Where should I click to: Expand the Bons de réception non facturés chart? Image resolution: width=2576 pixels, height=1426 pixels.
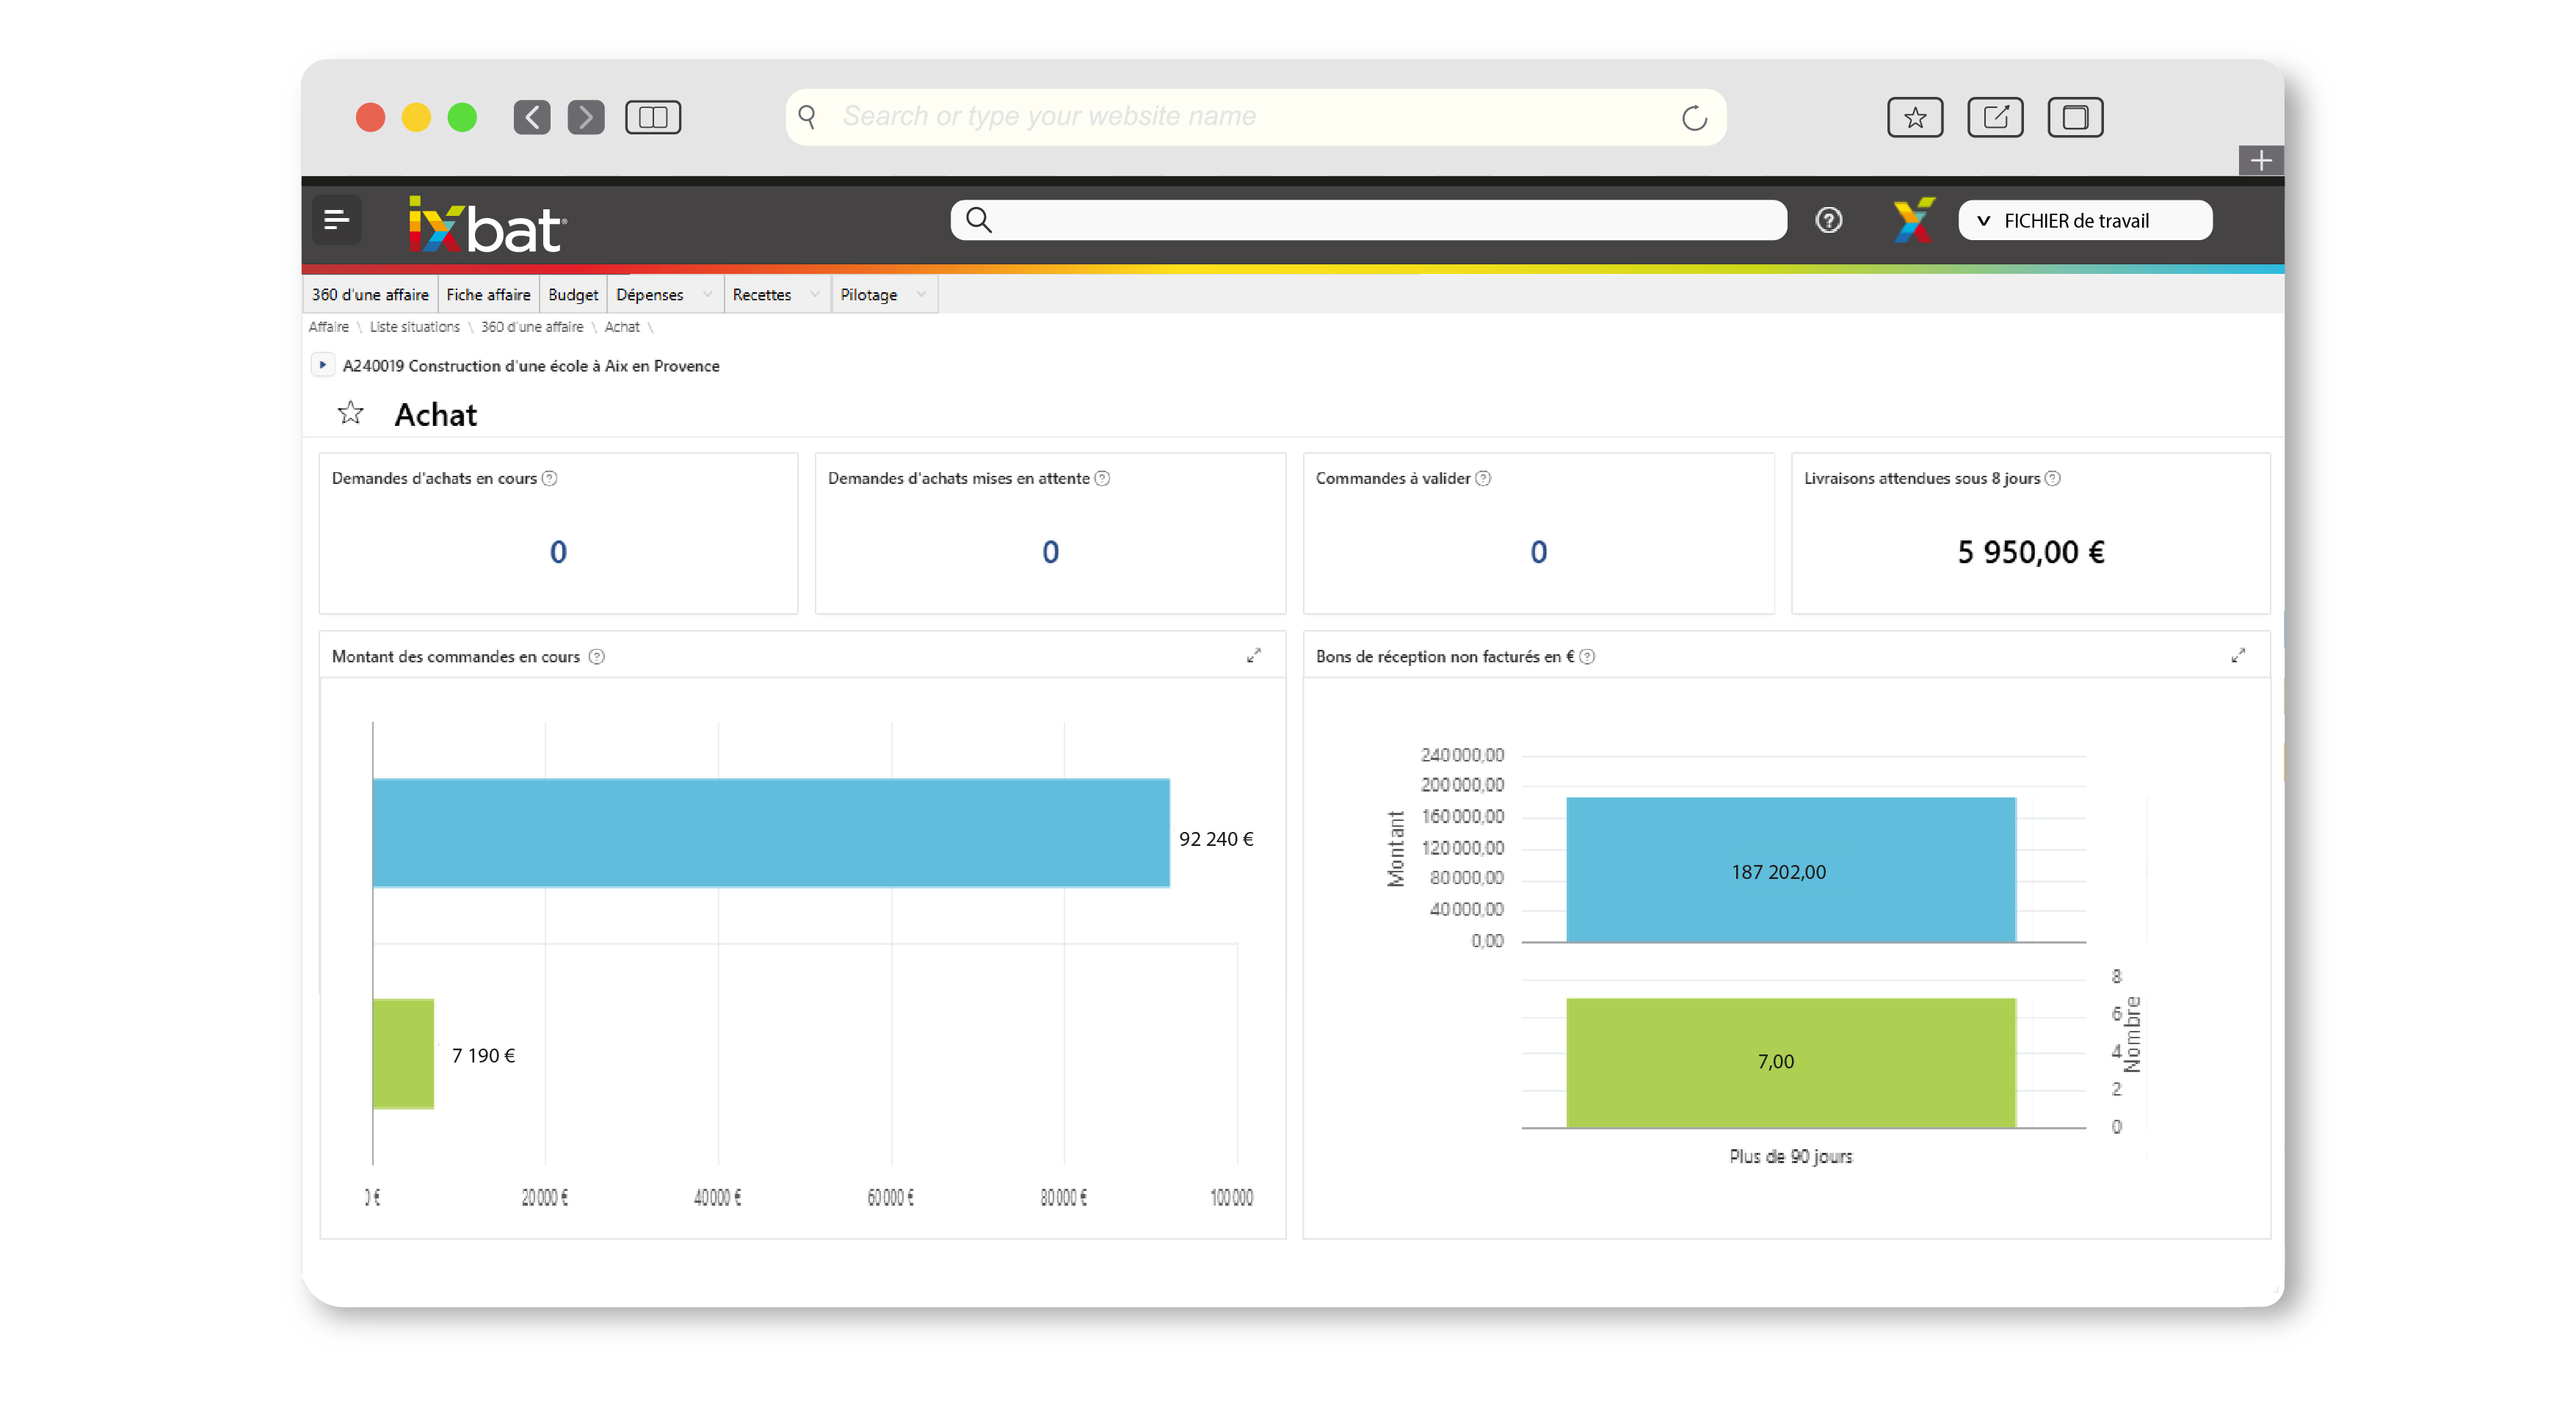2237,655
